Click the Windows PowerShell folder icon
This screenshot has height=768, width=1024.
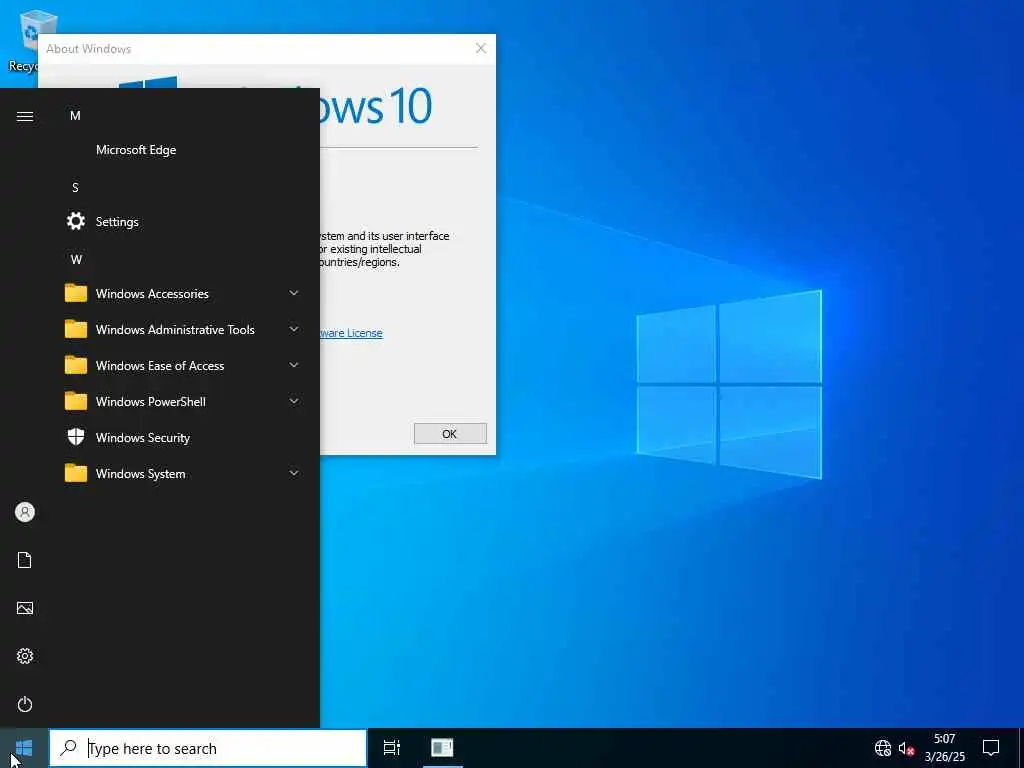click(76, 401)
